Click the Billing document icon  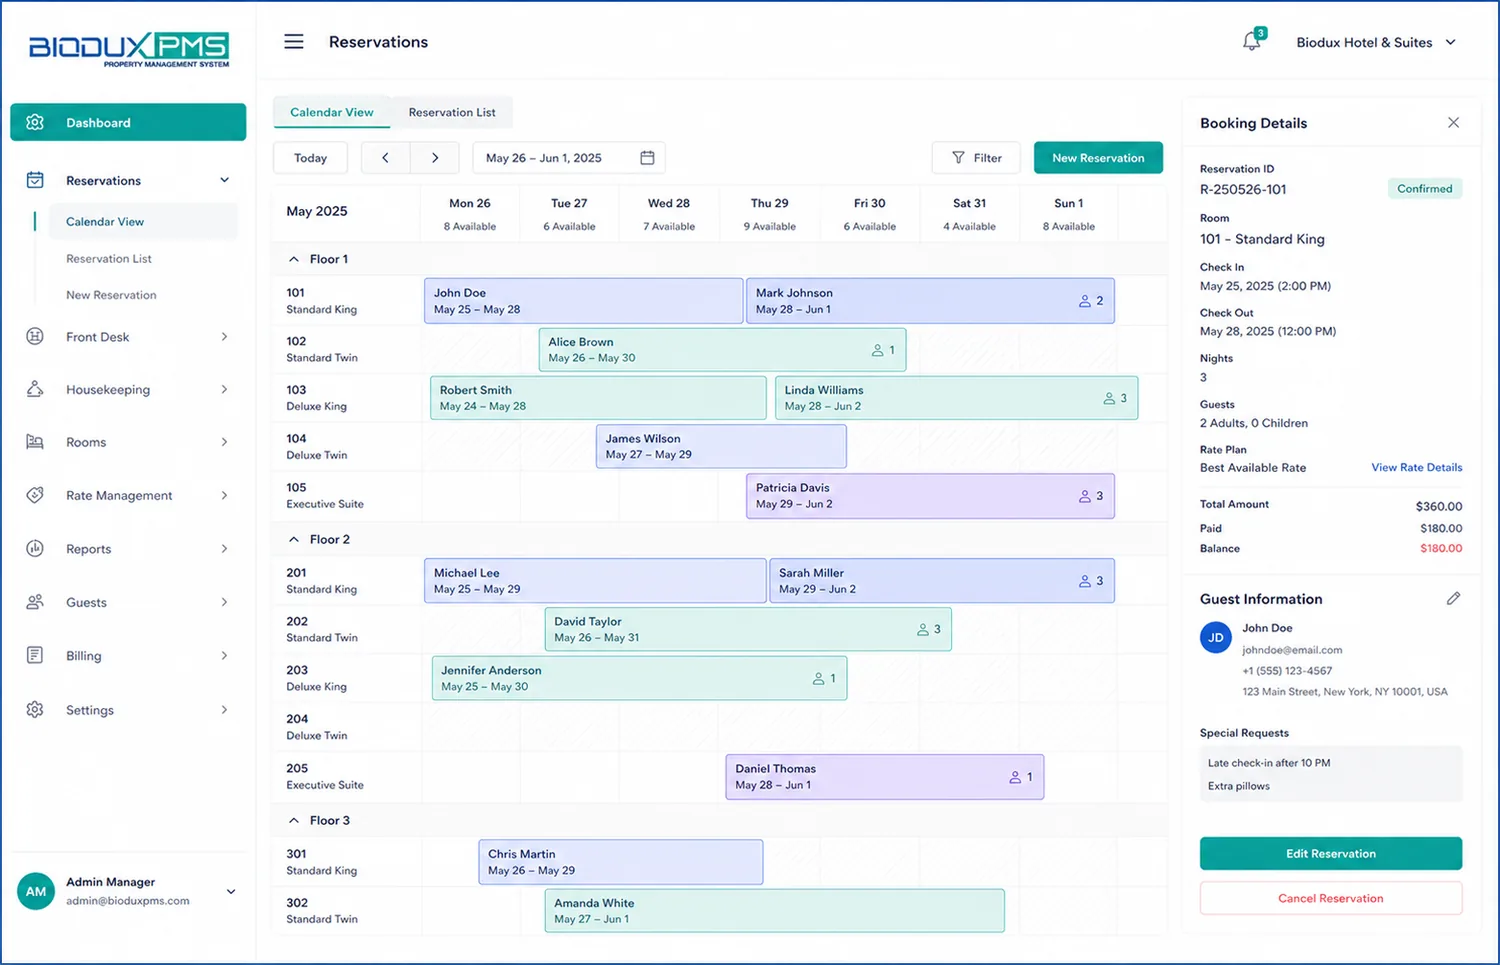(35, 655)
